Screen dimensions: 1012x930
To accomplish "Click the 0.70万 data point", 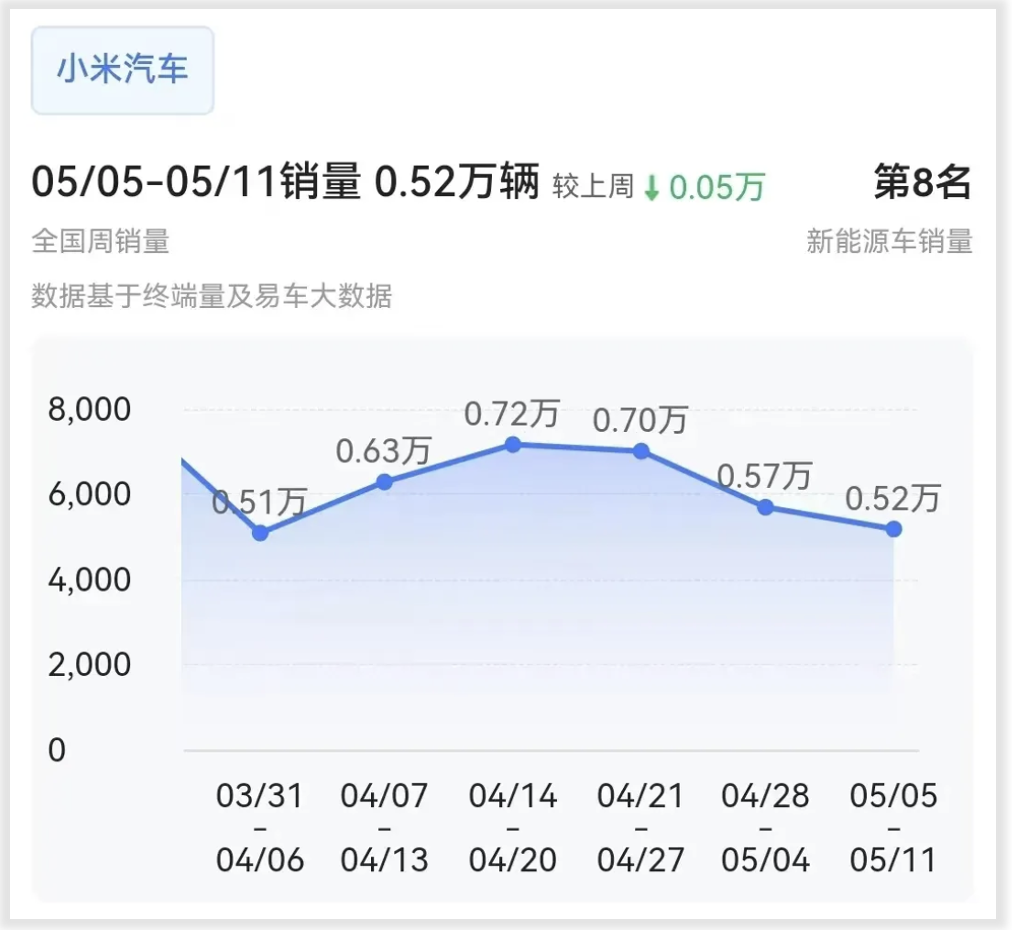I will pos(640,452).
